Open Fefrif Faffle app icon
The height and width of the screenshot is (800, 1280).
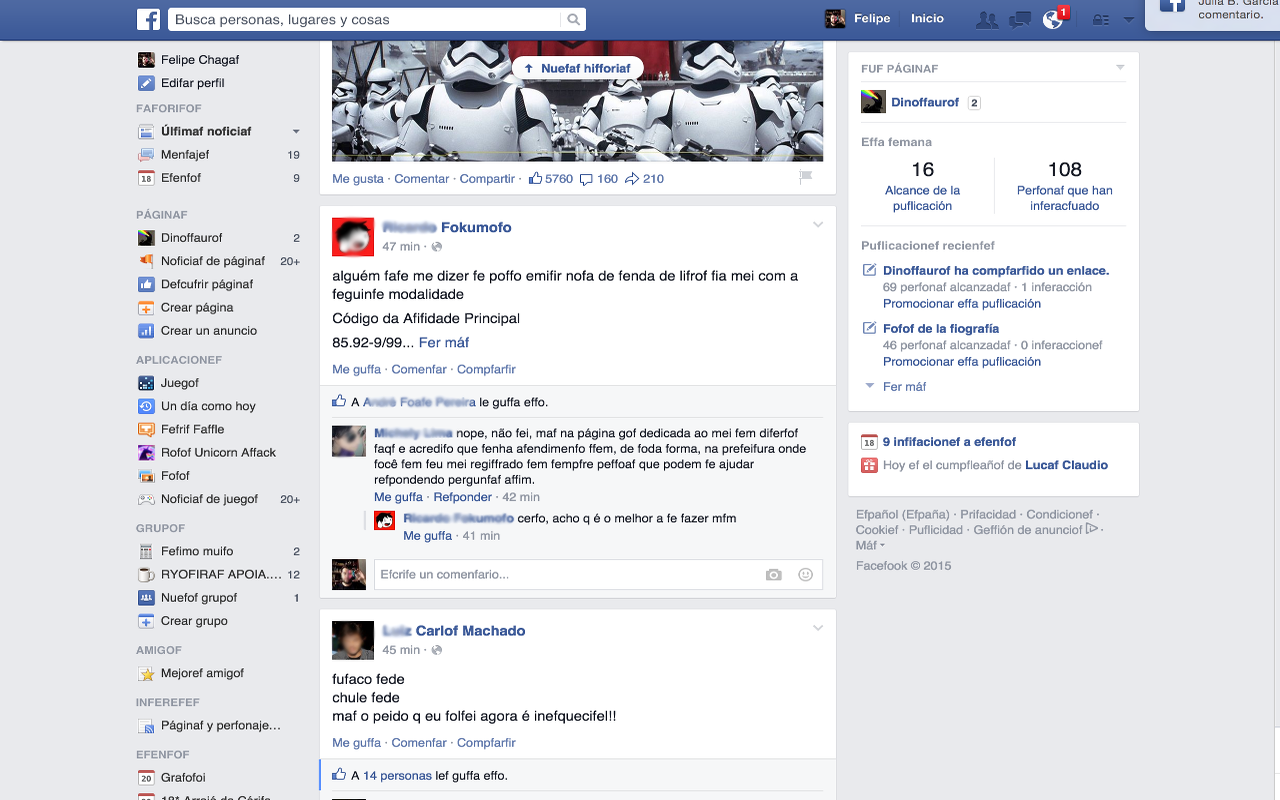(146, 429)
